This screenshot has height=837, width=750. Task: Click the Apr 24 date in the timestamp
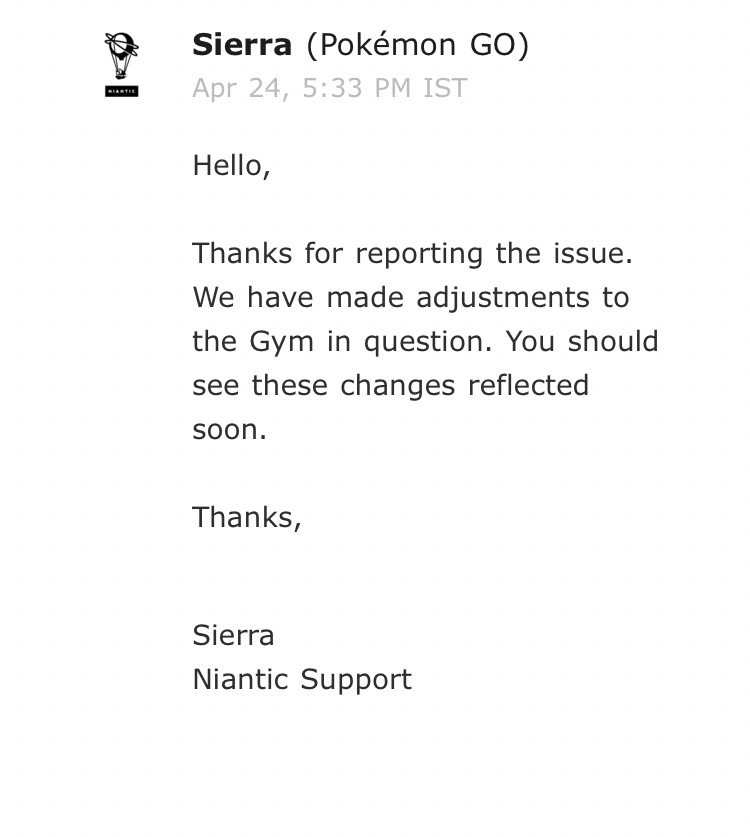(x=241, y=88)
